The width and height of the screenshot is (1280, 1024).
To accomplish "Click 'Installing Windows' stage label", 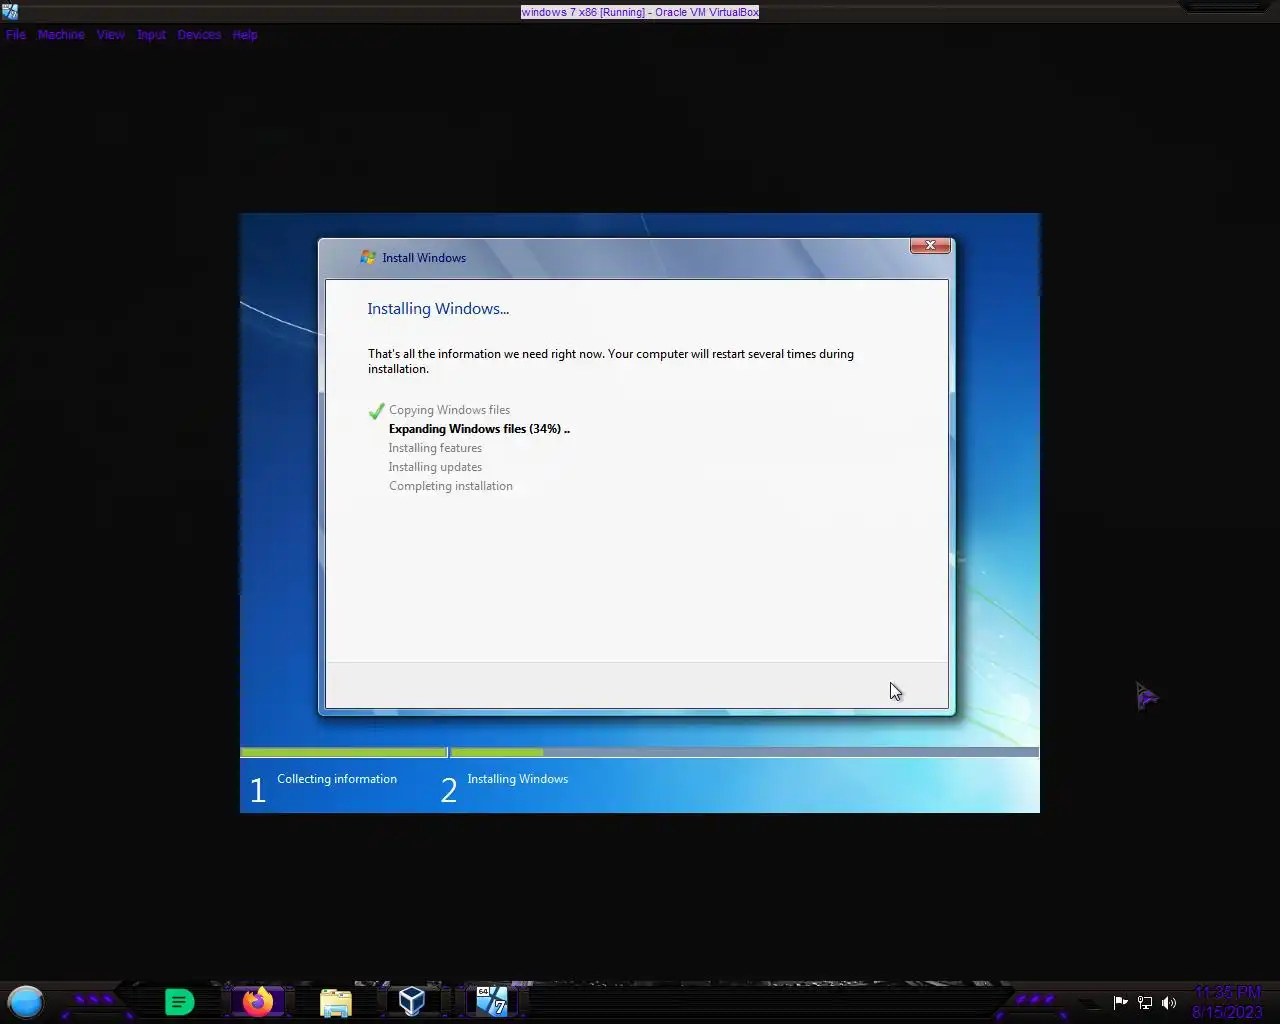I will (517, 779).
